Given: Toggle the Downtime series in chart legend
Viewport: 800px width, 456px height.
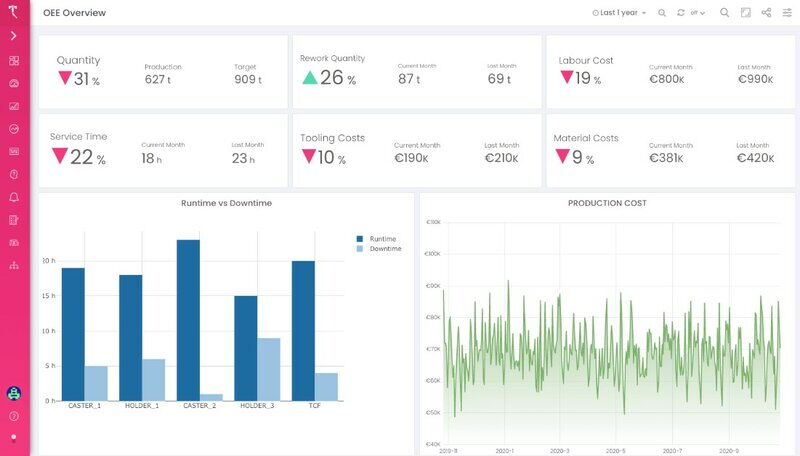Looking at the screenshot, I should click(x=385, y=249).
